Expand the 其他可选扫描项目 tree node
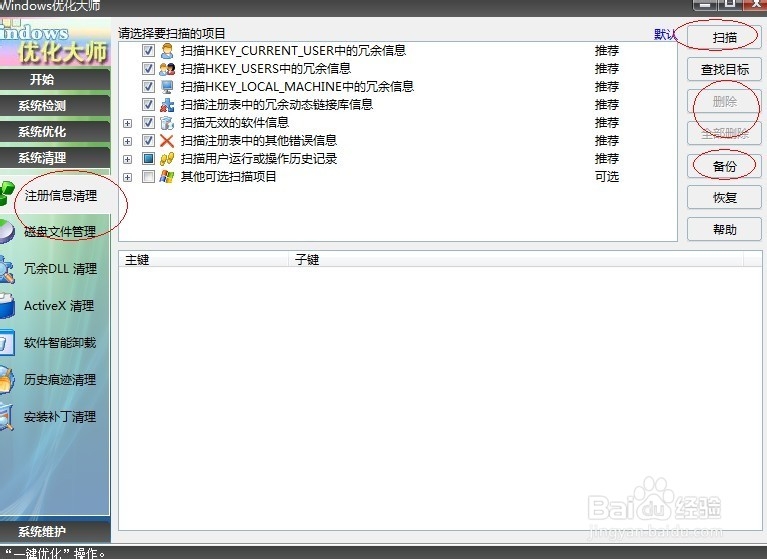 tap(128, 177)
